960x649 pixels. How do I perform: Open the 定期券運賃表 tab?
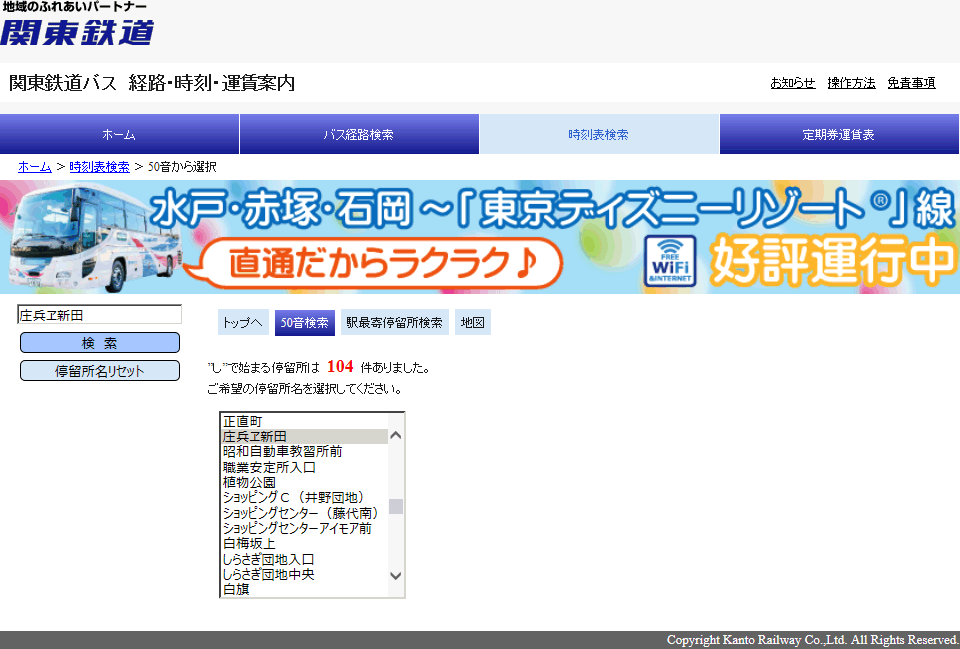(x=839, y=134)
